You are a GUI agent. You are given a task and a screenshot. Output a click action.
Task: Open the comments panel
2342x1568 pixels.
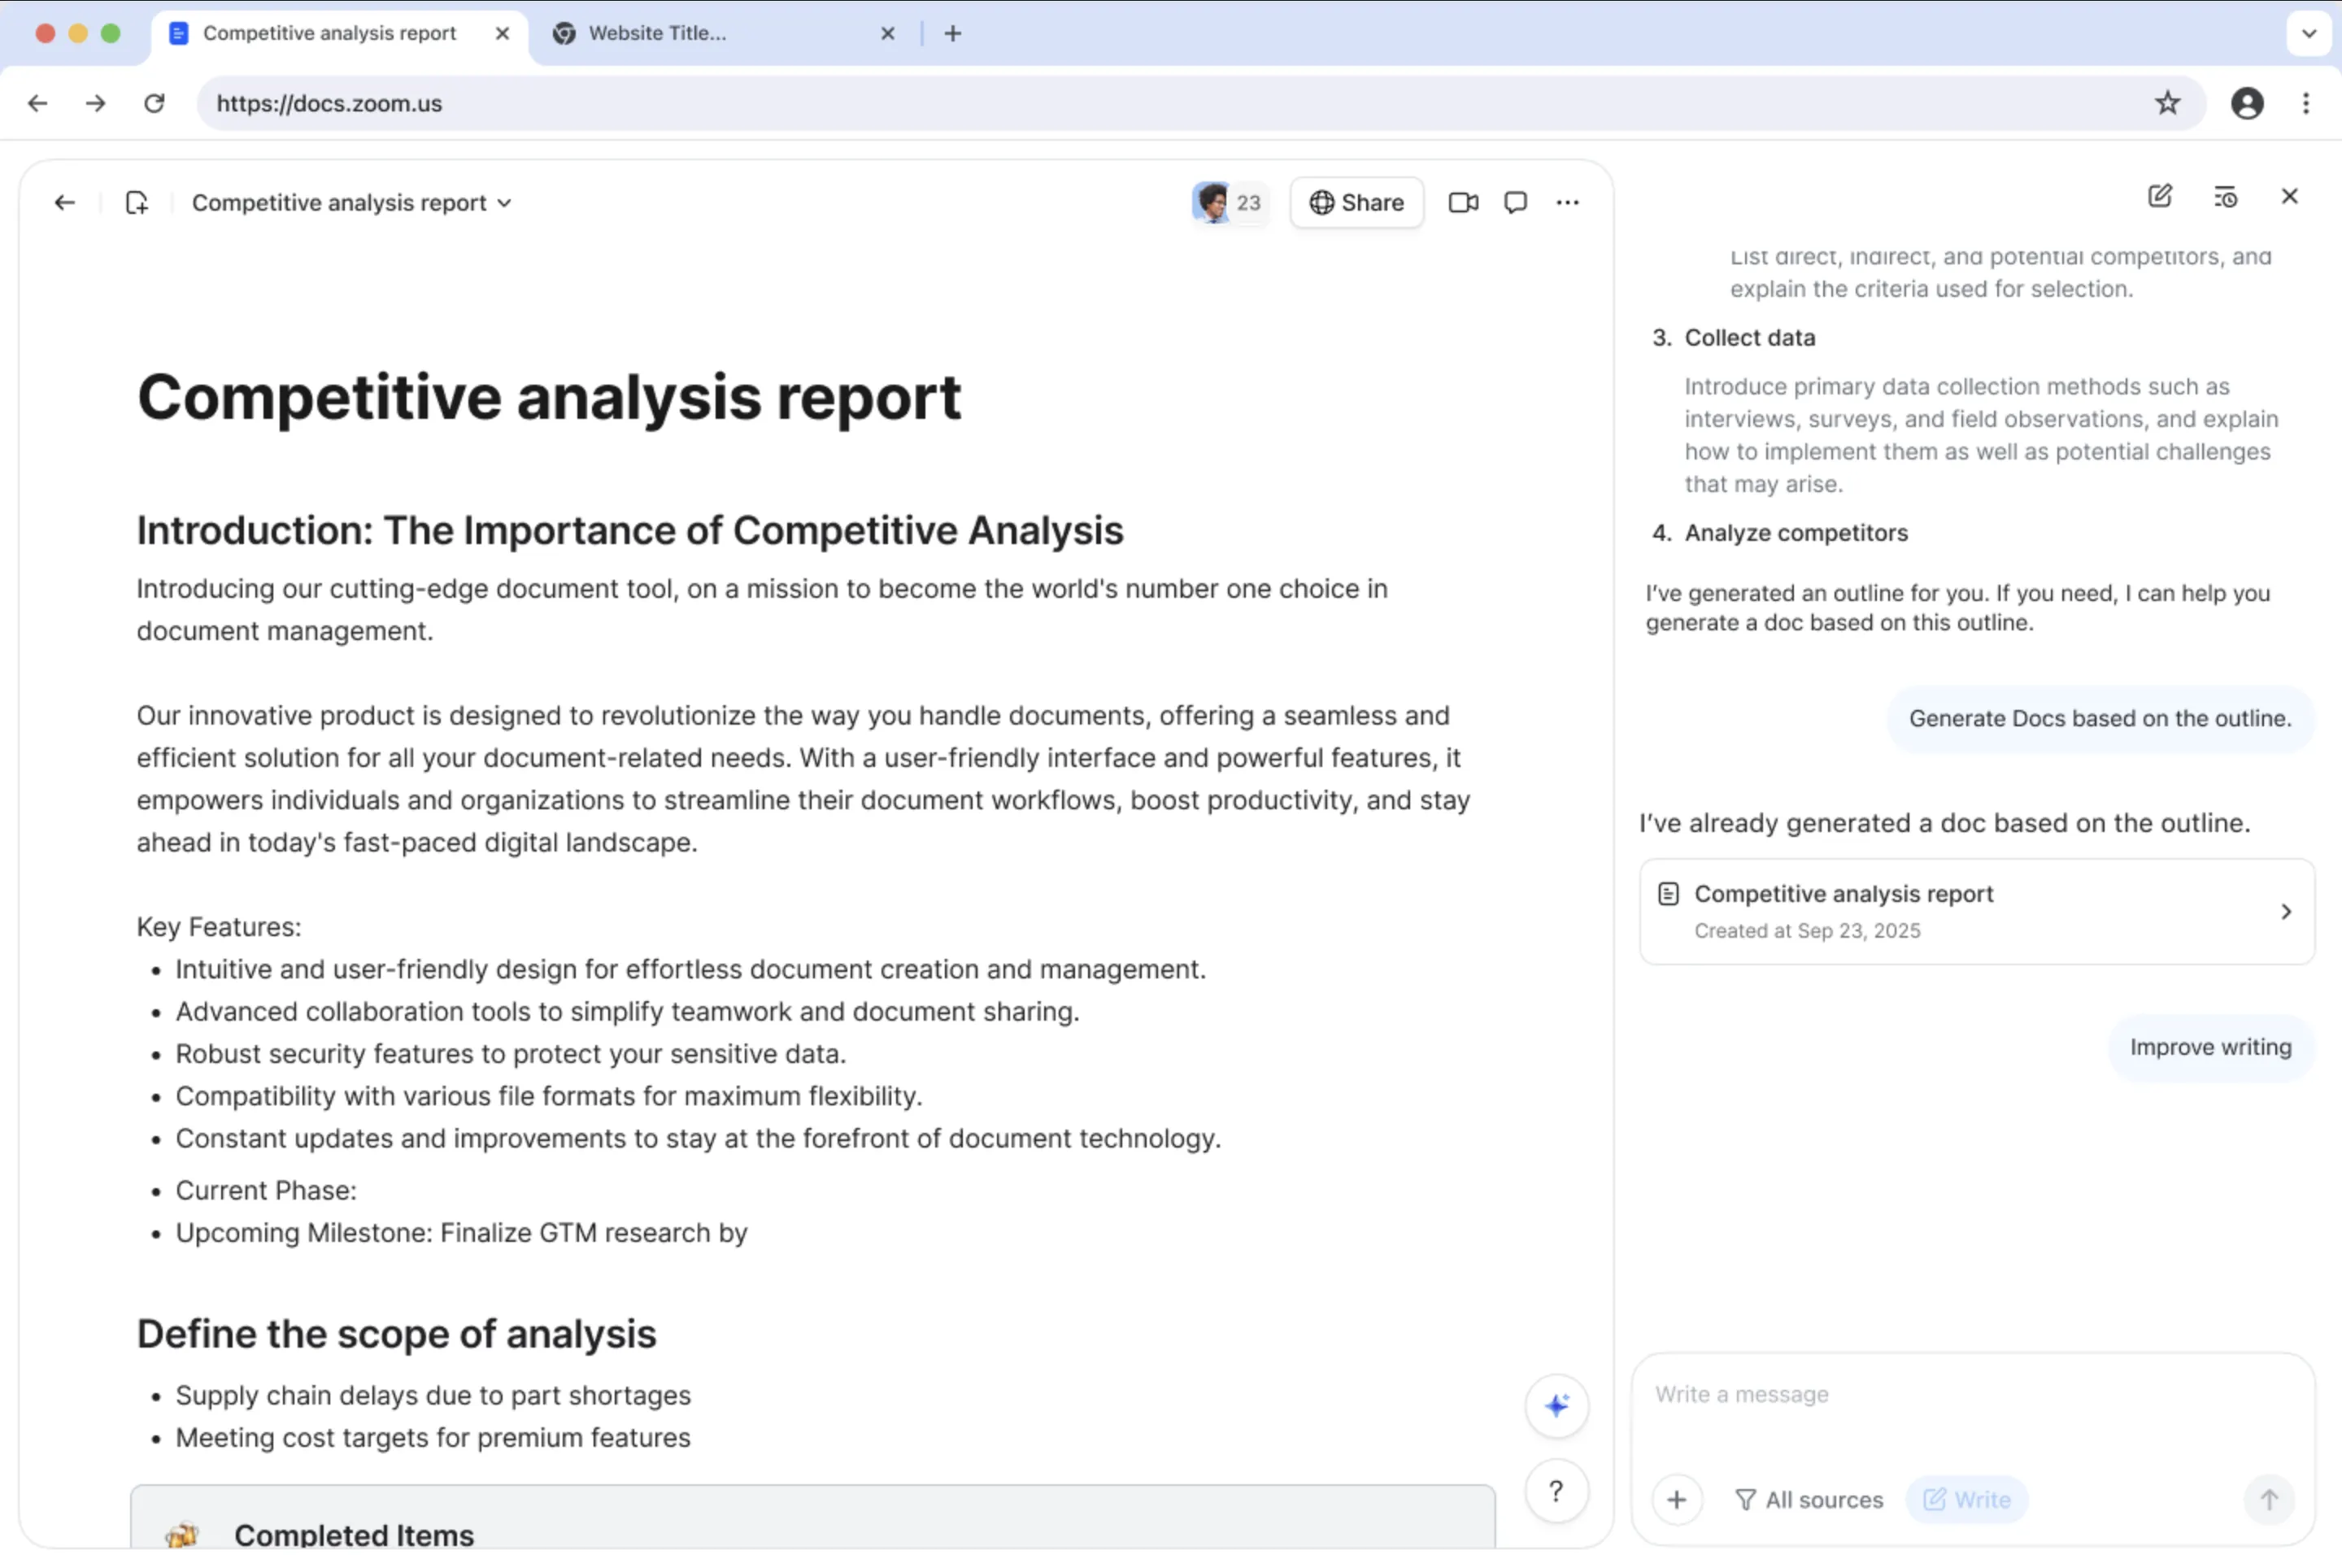pos(1515,202)
